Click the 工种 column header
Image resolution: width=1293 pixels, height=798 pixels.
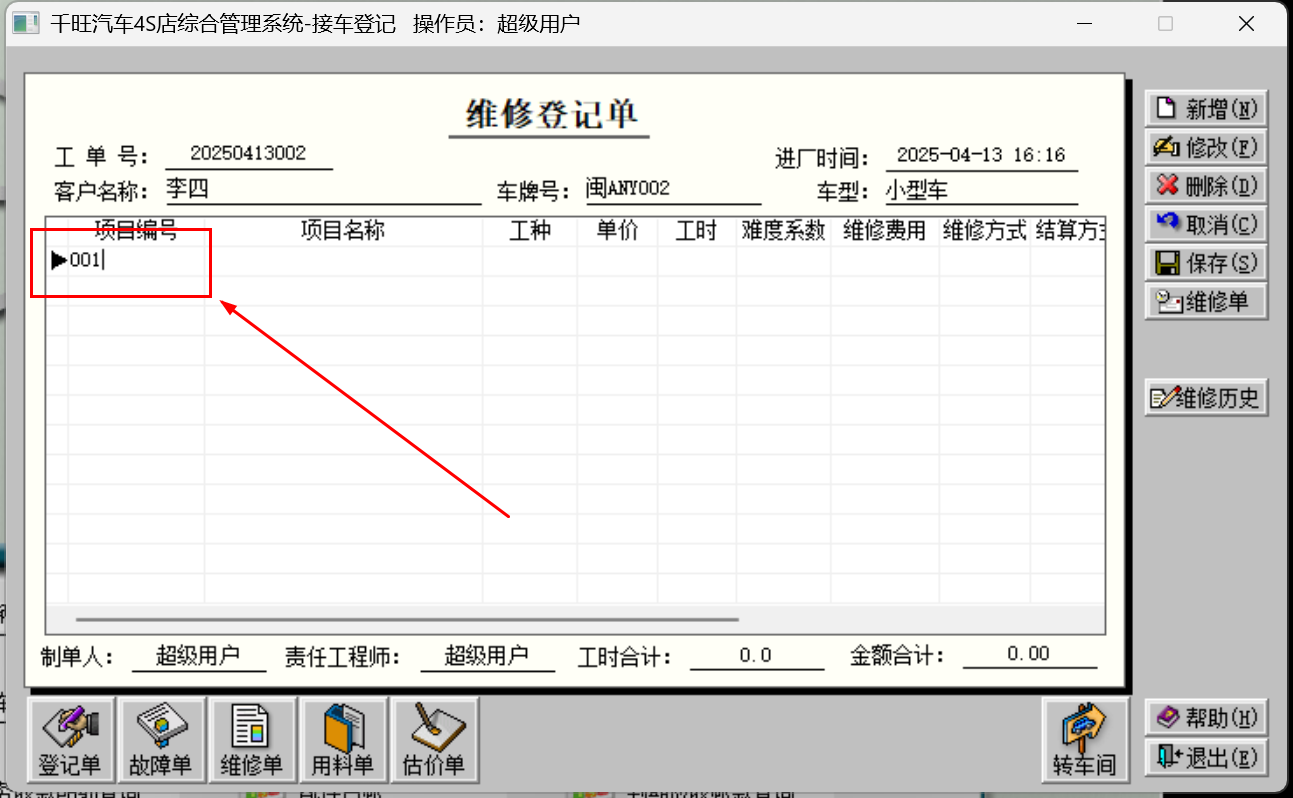(530, 231)
